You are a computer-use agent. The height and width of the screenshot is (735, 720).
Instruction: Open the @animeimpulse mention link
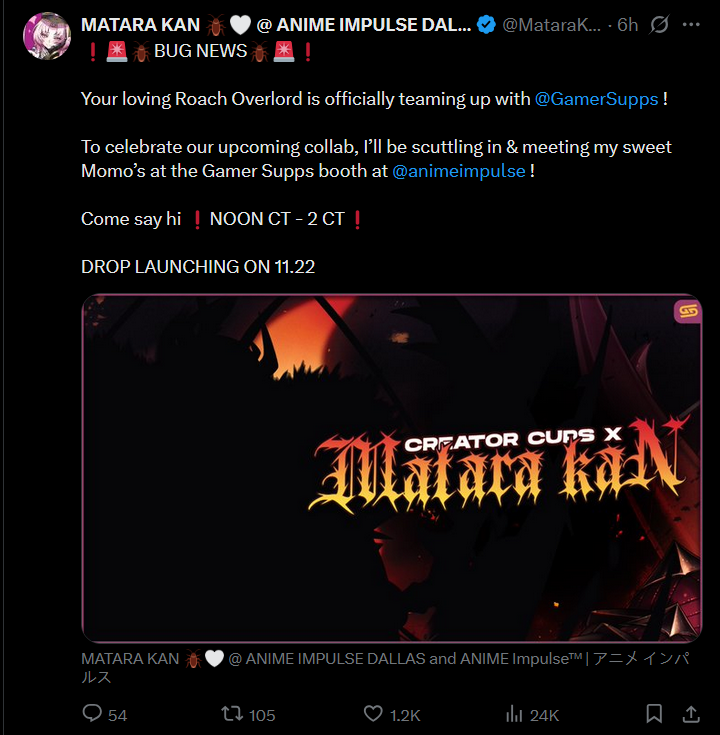click(458, 171)
